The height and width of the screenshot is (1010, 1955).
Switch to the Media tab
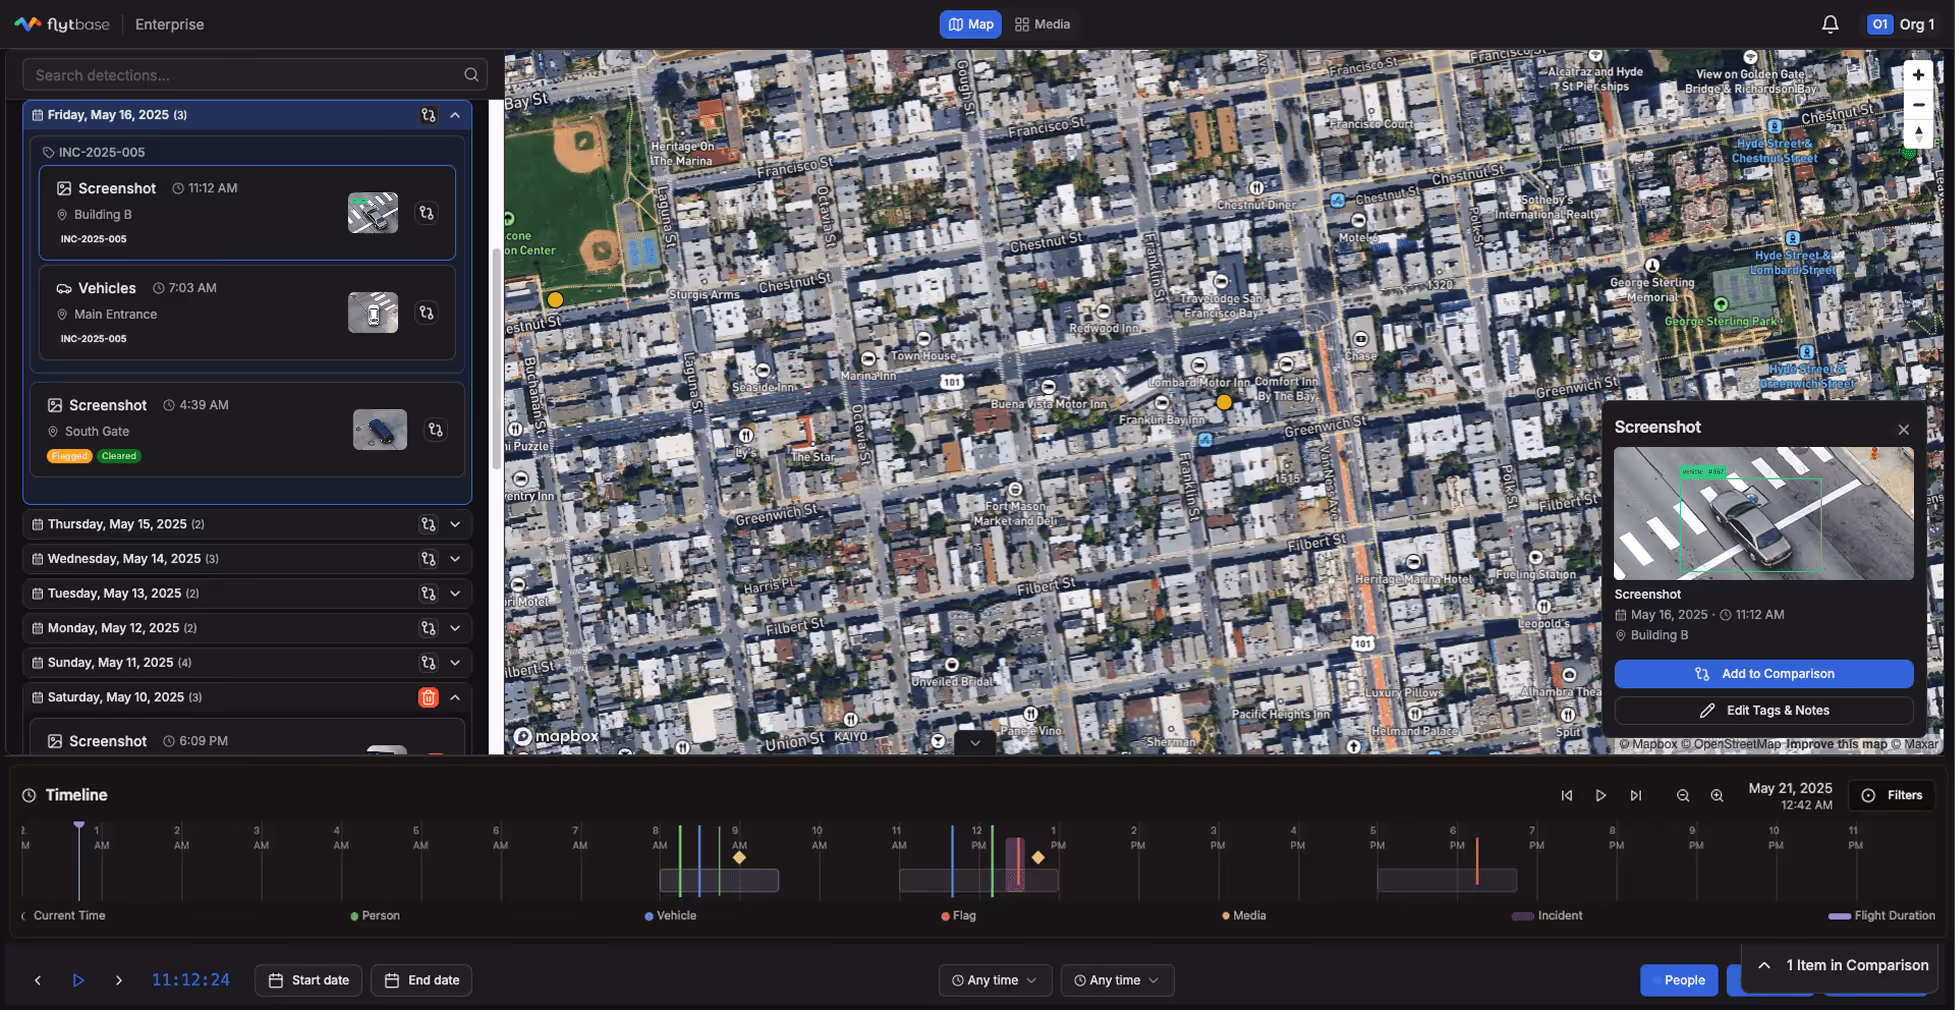point(1042,24)
